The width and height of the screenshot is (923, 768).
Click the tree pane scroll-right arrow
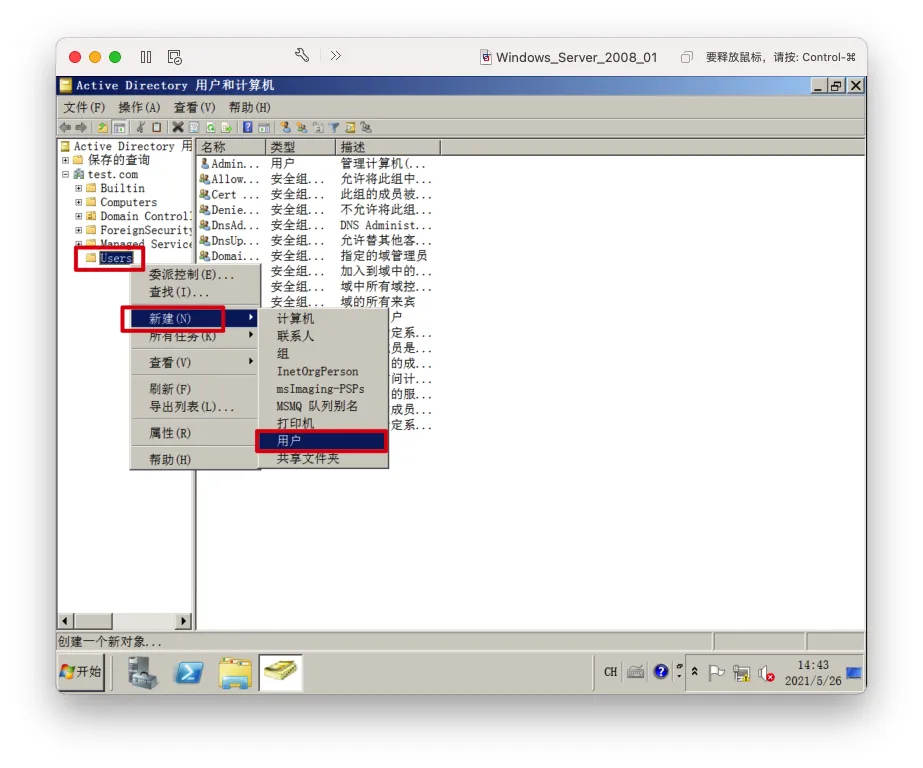184,620
